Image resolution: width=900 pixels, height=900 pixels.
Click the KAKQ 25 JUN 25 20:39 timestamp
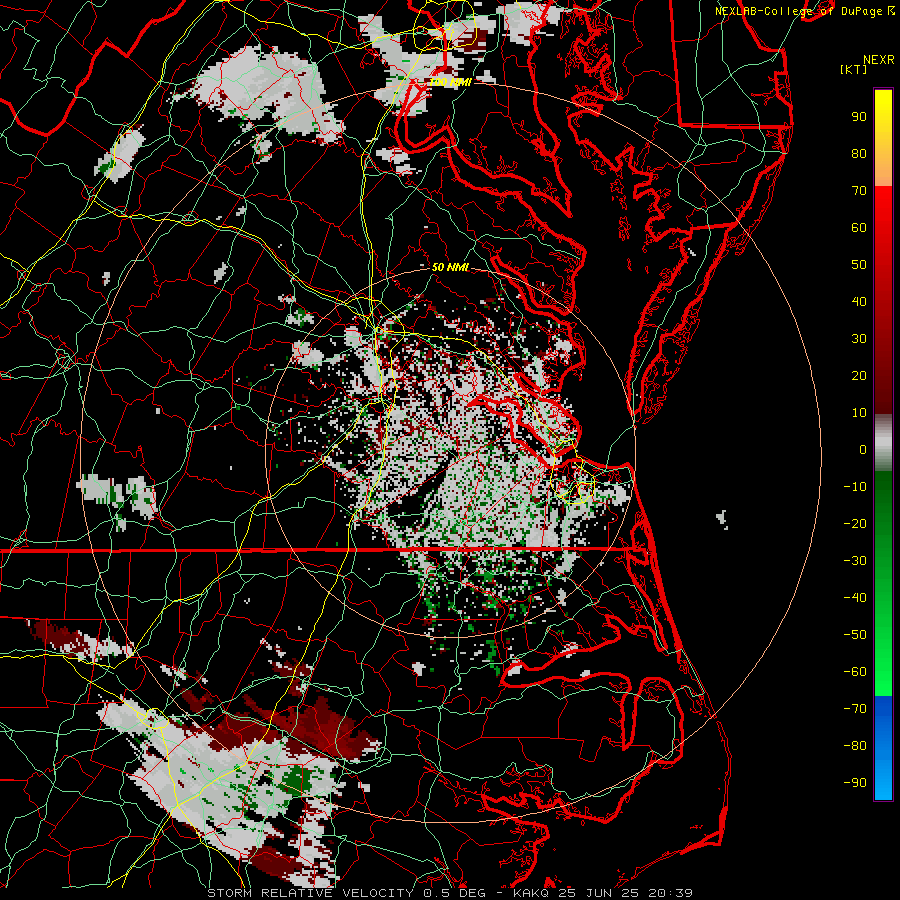tap(603, 893)
